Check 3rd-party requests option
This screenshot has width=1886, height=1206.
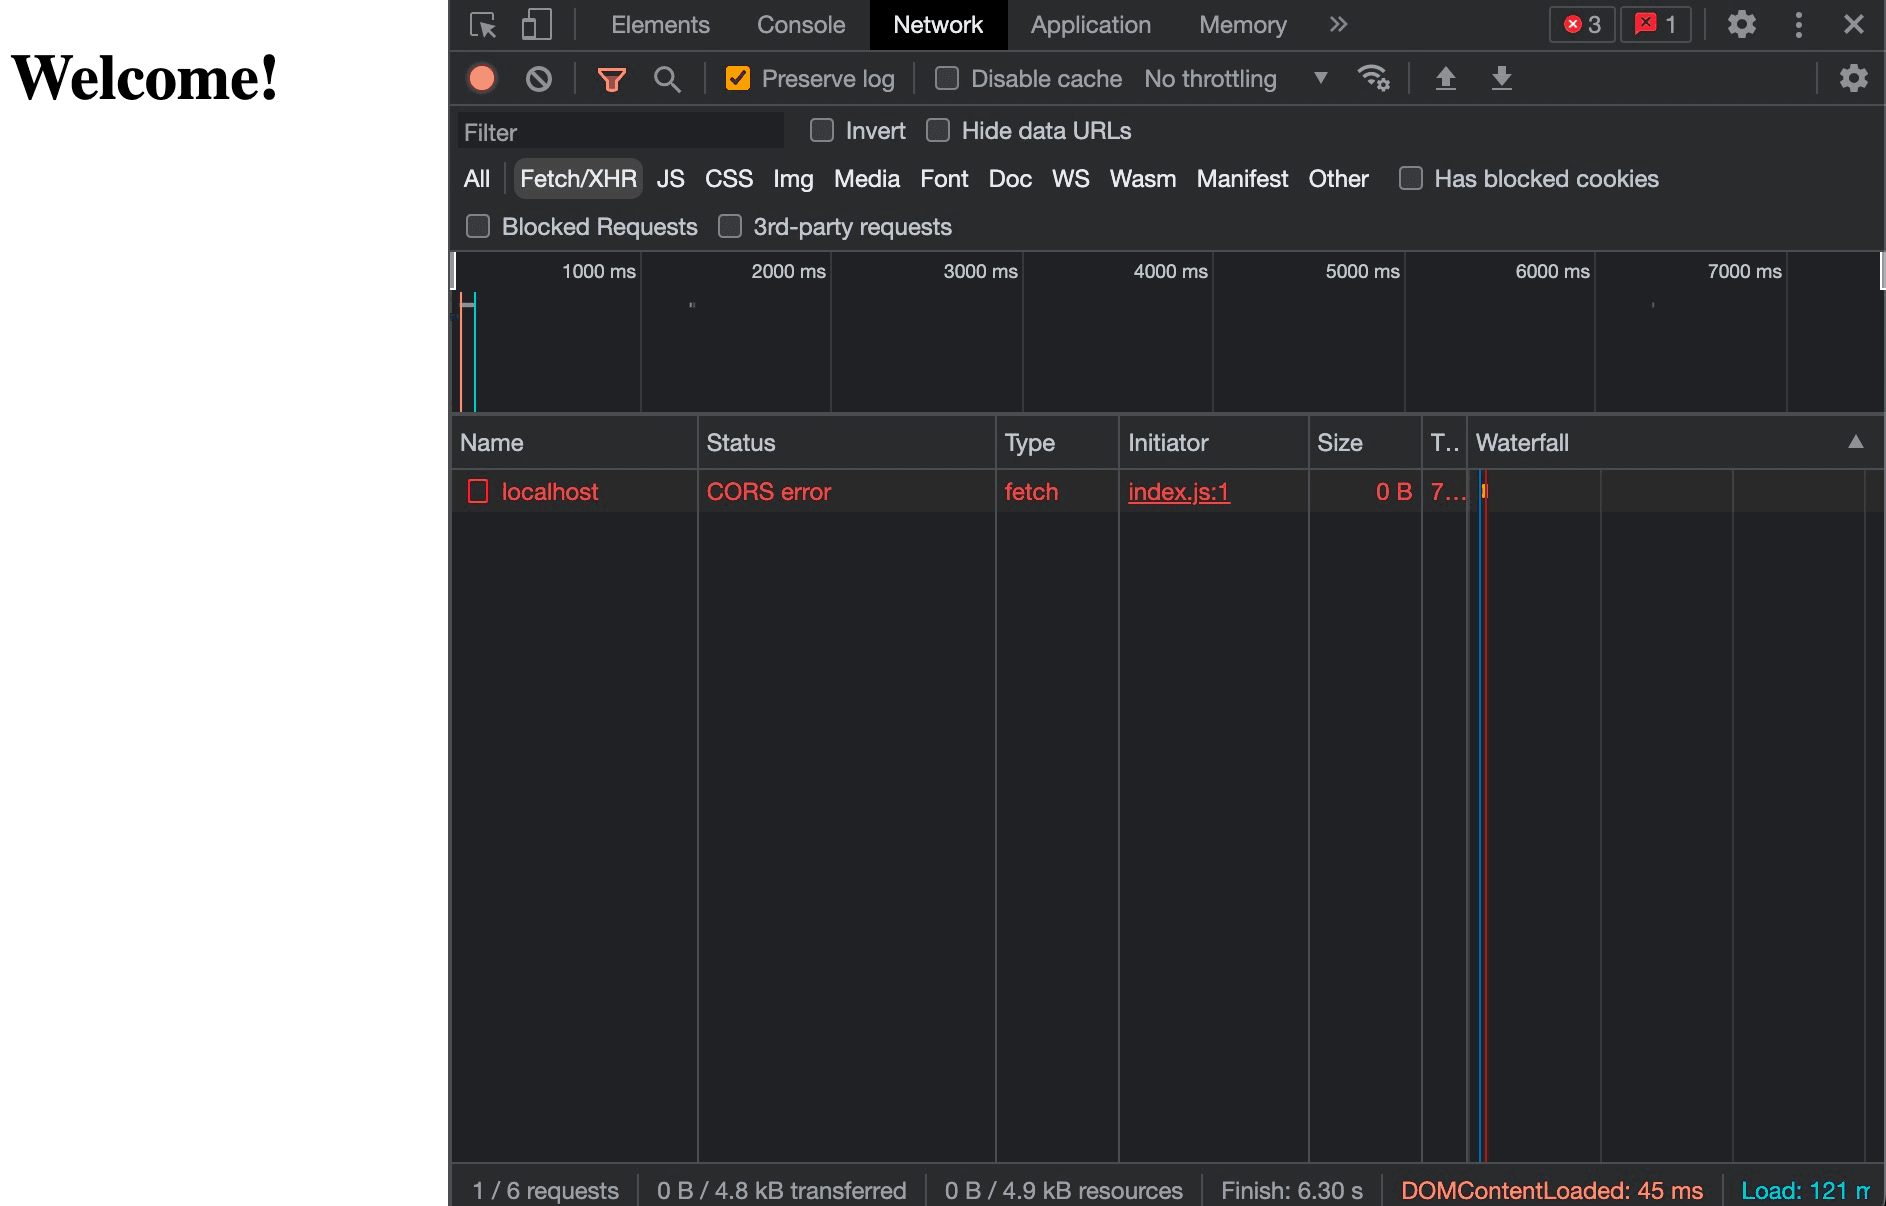pos(730,226)
